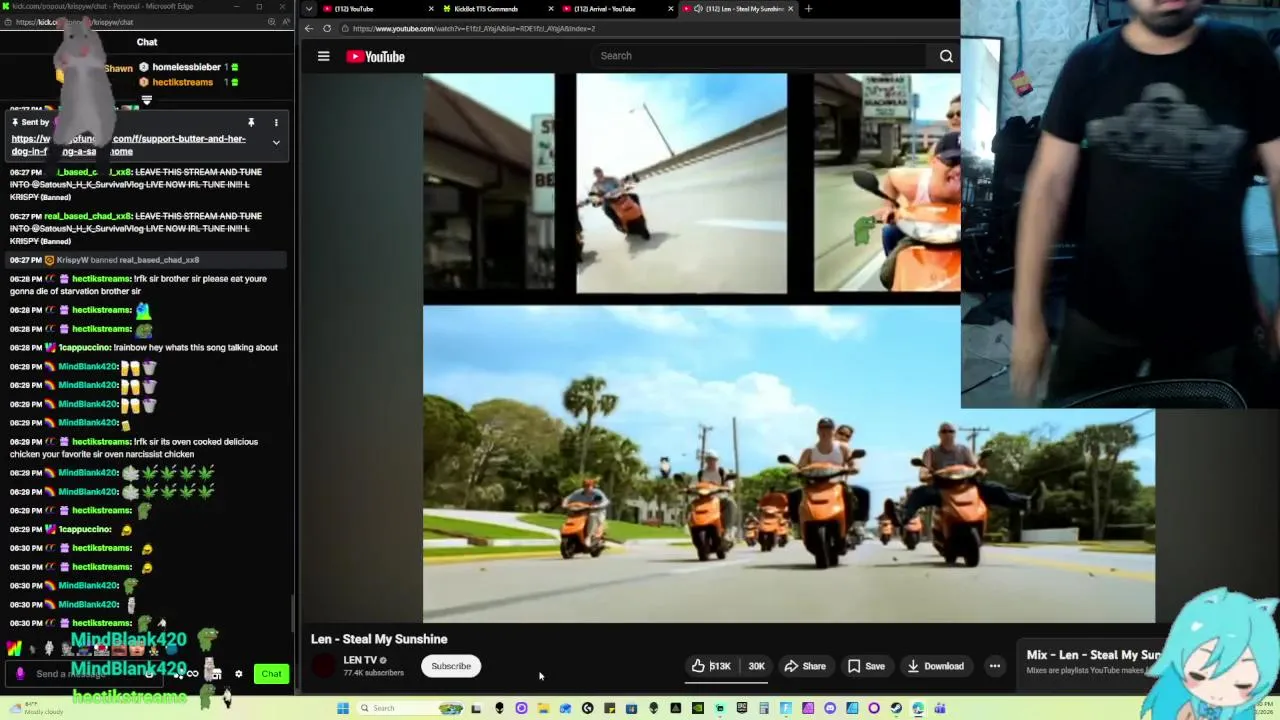
Task: Close the KickBot TTS Commands tab
Action: click(550, 9)
